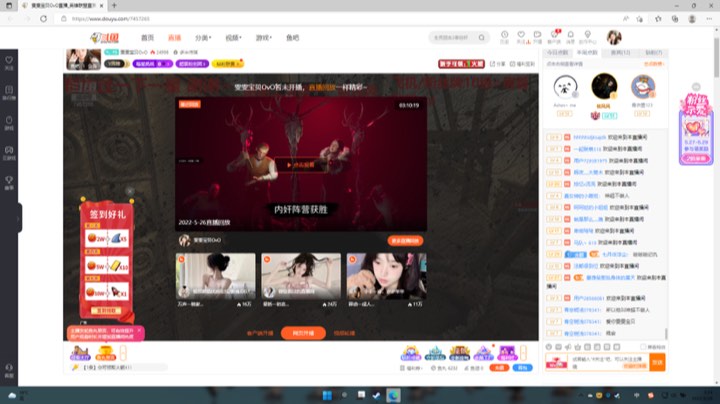Switch to the 今日贡献 tab
This screenshot has height=404, width=720.
tap(557, 53)
